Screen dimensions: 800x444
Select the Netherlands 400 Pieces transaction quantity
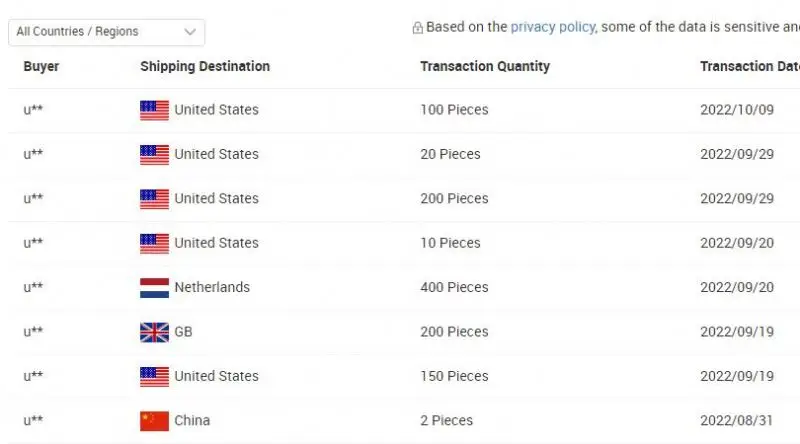(x=454, y=287)
